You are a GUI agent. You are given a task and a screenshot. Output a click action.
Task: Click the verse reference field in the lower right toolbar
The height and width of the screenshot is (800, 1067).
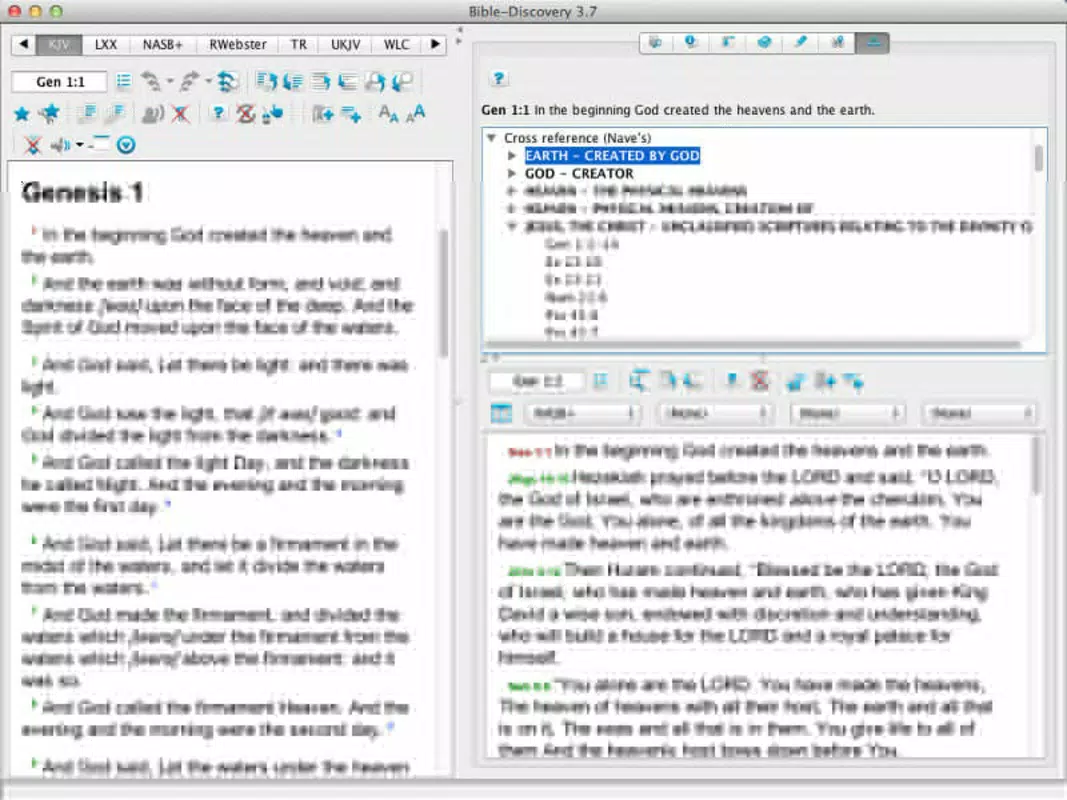[x=537, y=381]
